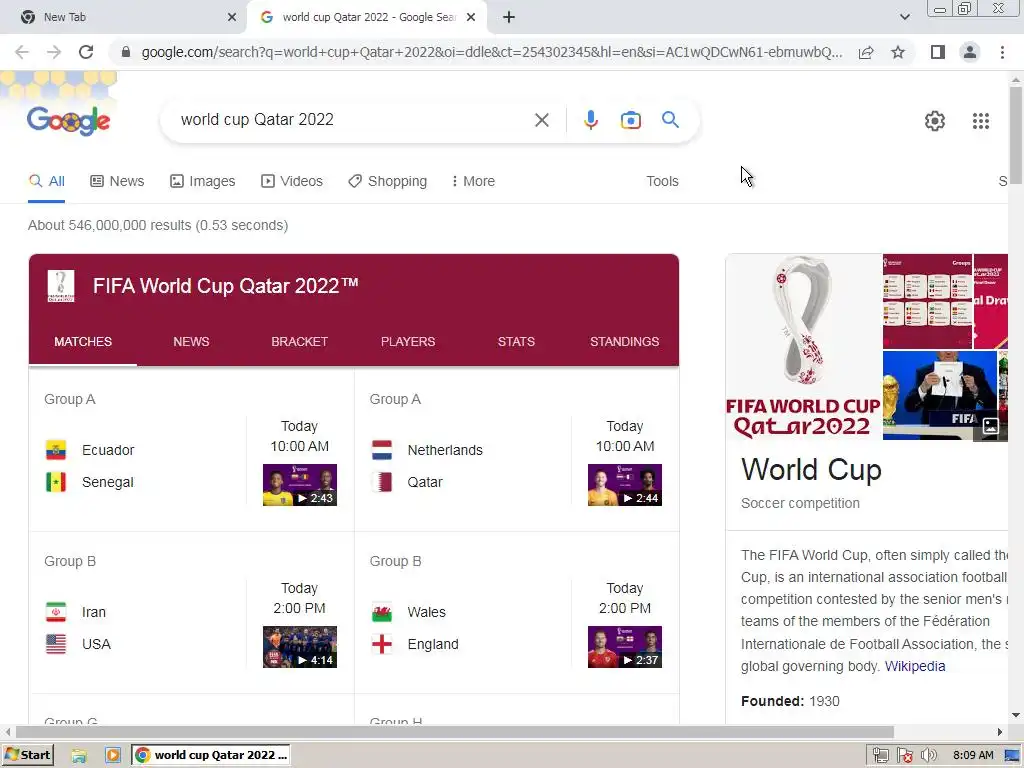1024x768 pixels.
Task: Open search by image camera icon
Action: coord(630,120)
